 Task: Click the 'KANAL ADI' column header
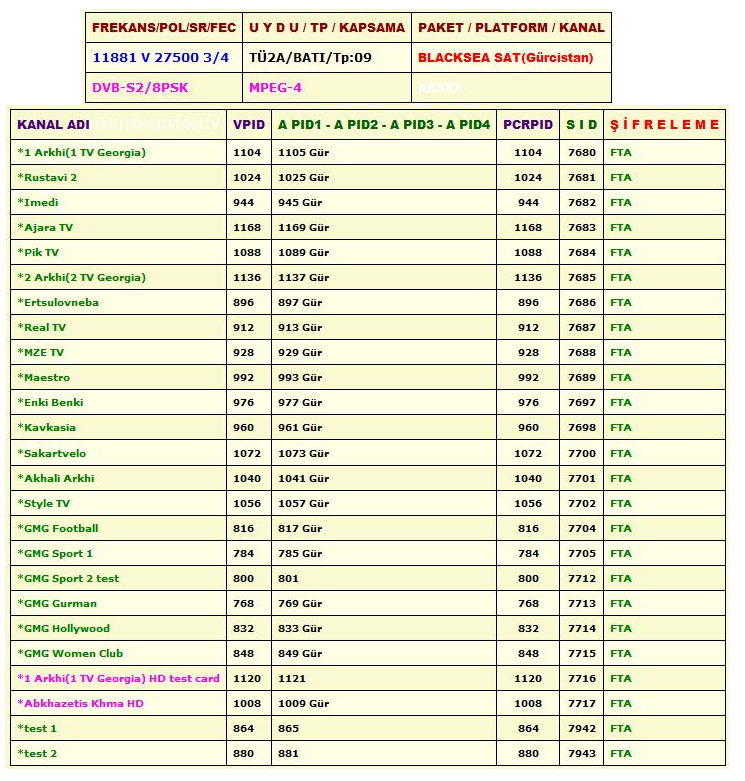coord(53,125)
